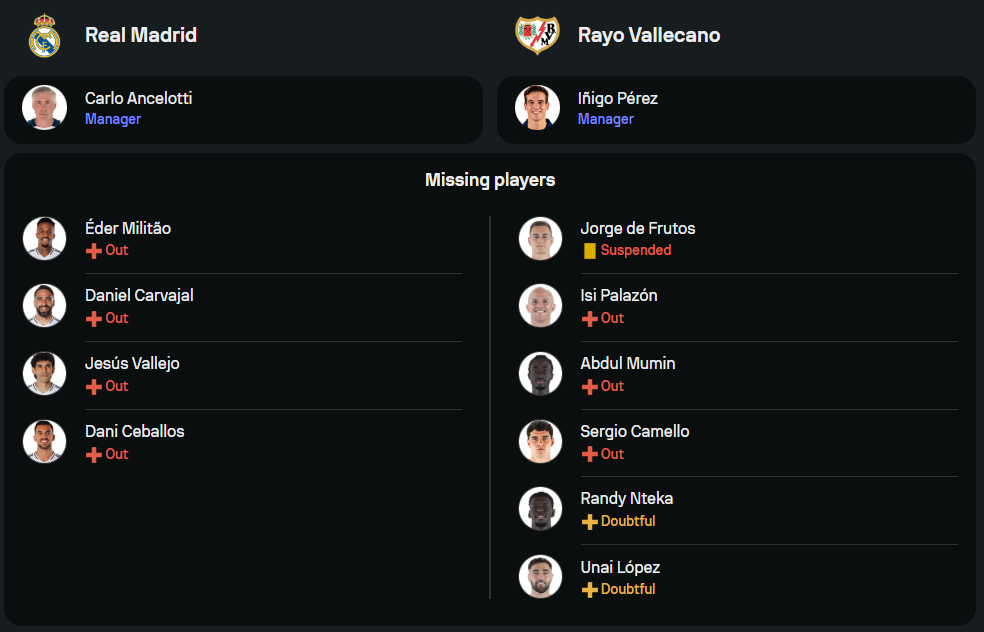
Task: View Jesús Vallejo's player profile
Action: click(x=132, y=364)
